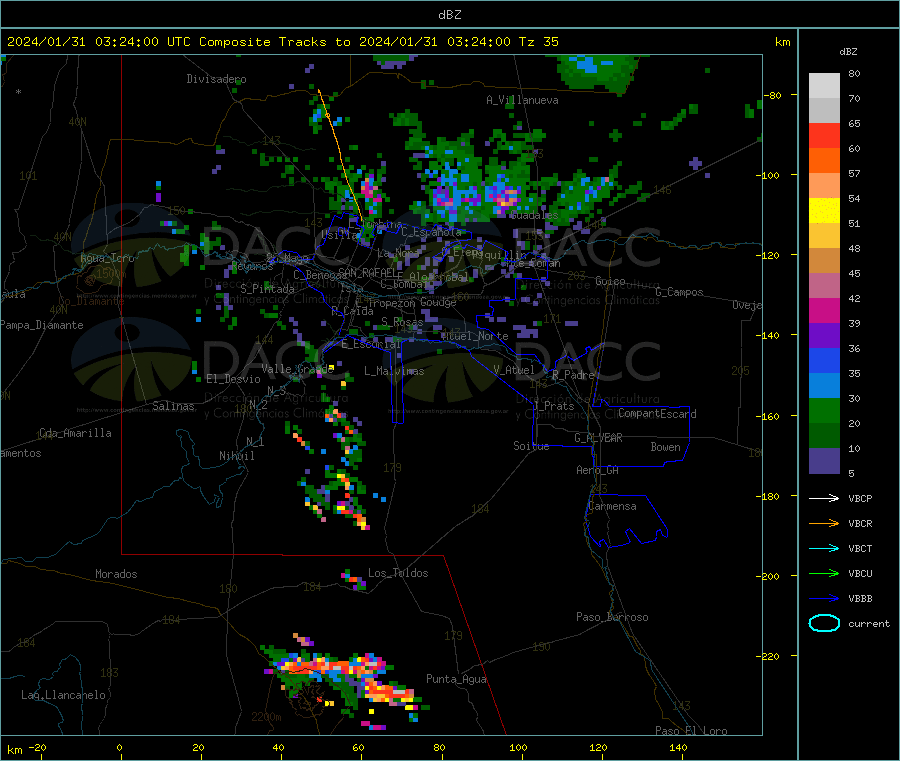Click the L_Malvinas map label
This screenshot has height=761, width=900.
(394, 371)
